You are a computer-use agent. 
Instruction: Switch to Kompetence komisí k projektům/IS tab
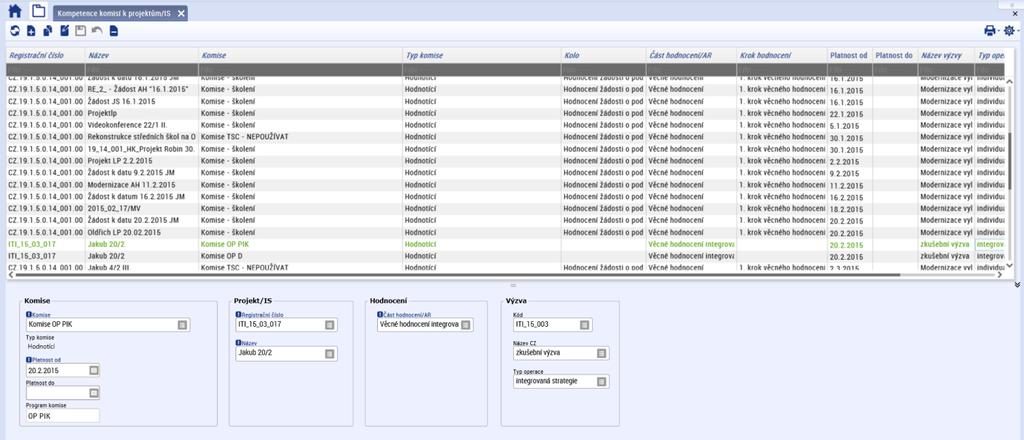pos(114,13)
